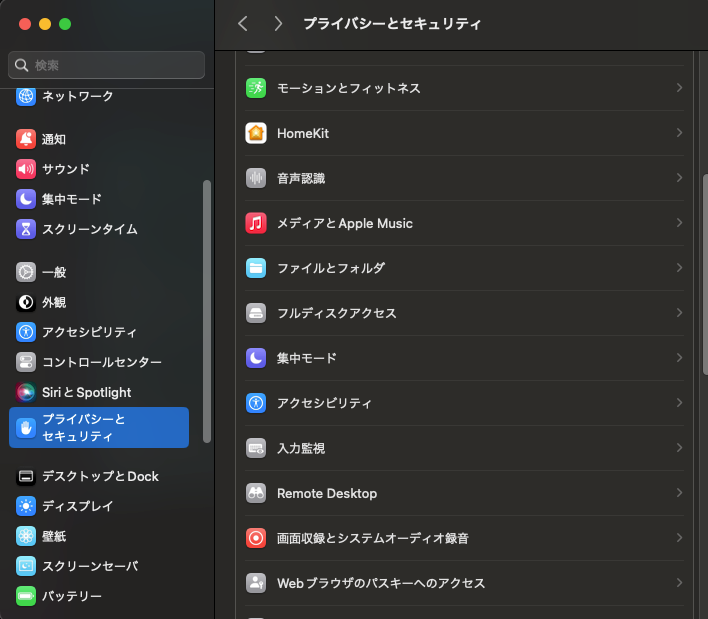Select 一般 text in sidebar
The width and height of the screenshot is (708, 619).
54,272
